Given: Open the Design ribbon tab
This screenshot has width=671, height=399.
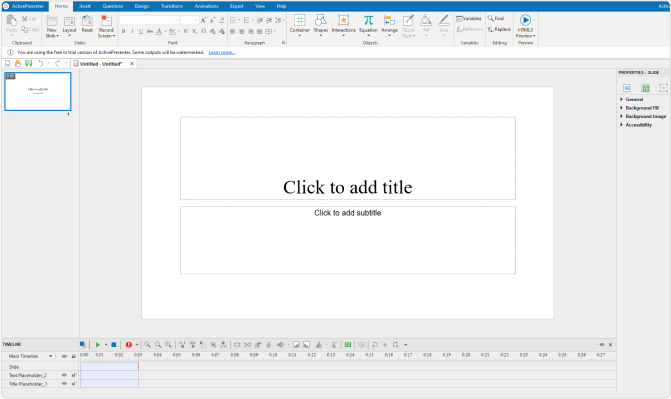Looking at the screenshot, I should [x=142, y=6].
